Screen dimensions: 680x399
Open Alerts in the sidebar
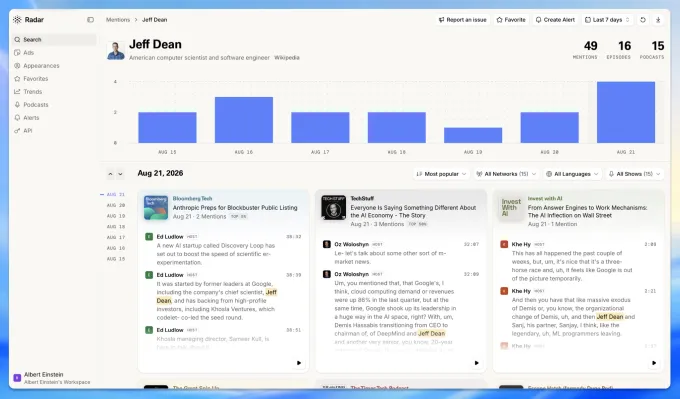[x=54, y=118]
